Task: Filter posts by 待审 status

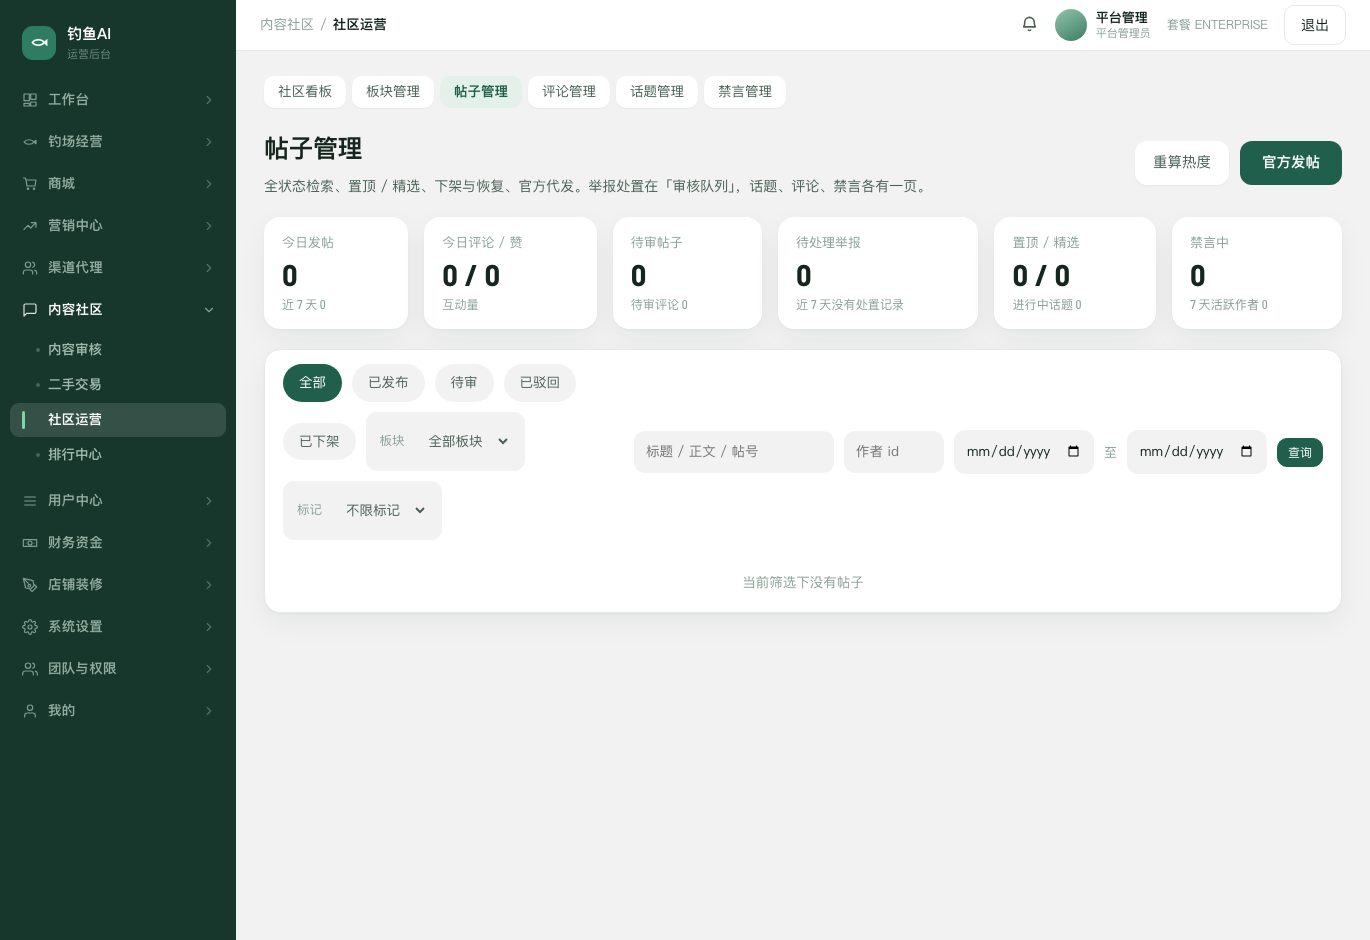Action: 464,383
